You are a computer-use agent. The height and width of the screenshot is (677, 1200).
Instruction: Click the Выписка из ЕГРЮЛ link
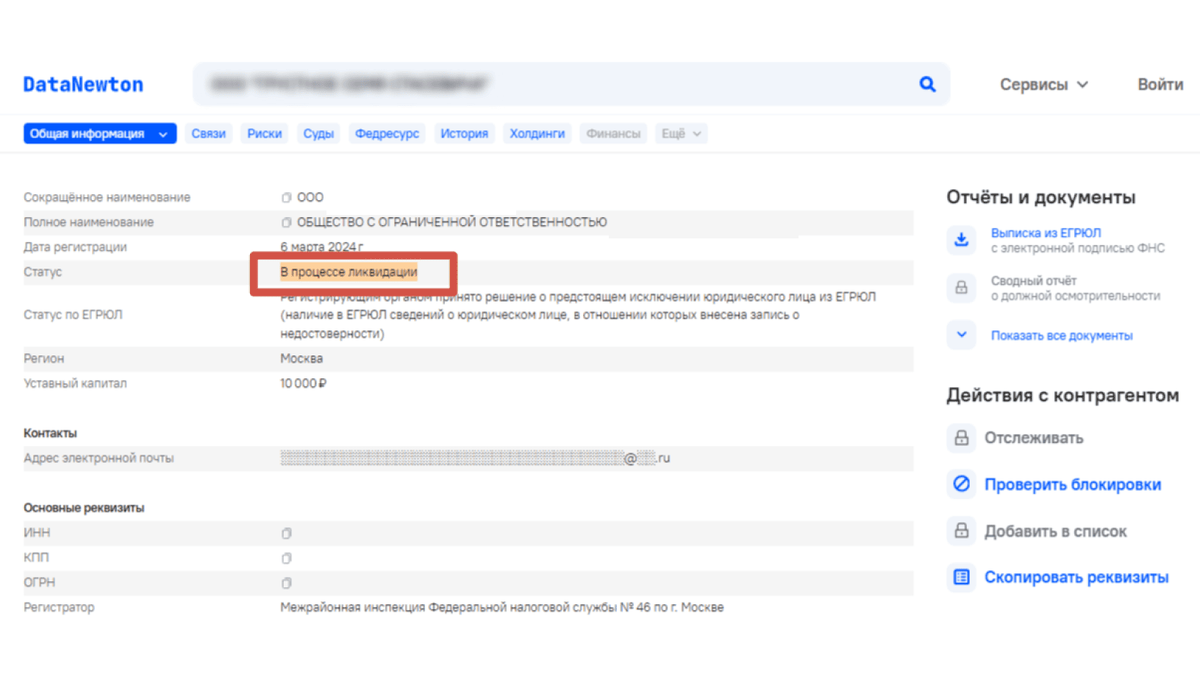coord(1046,233)
